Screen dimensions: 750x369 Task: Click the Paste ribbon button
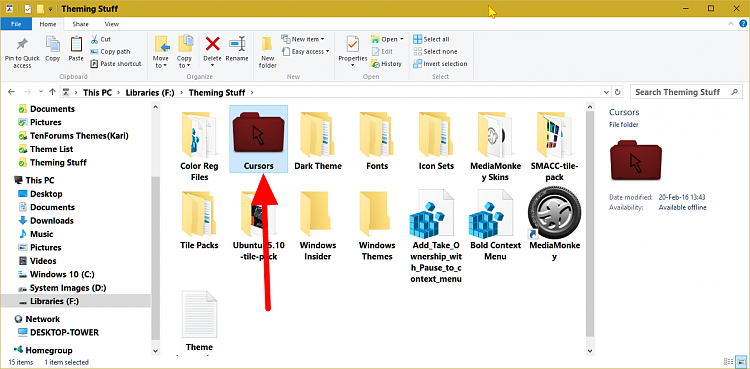point(76,49)
